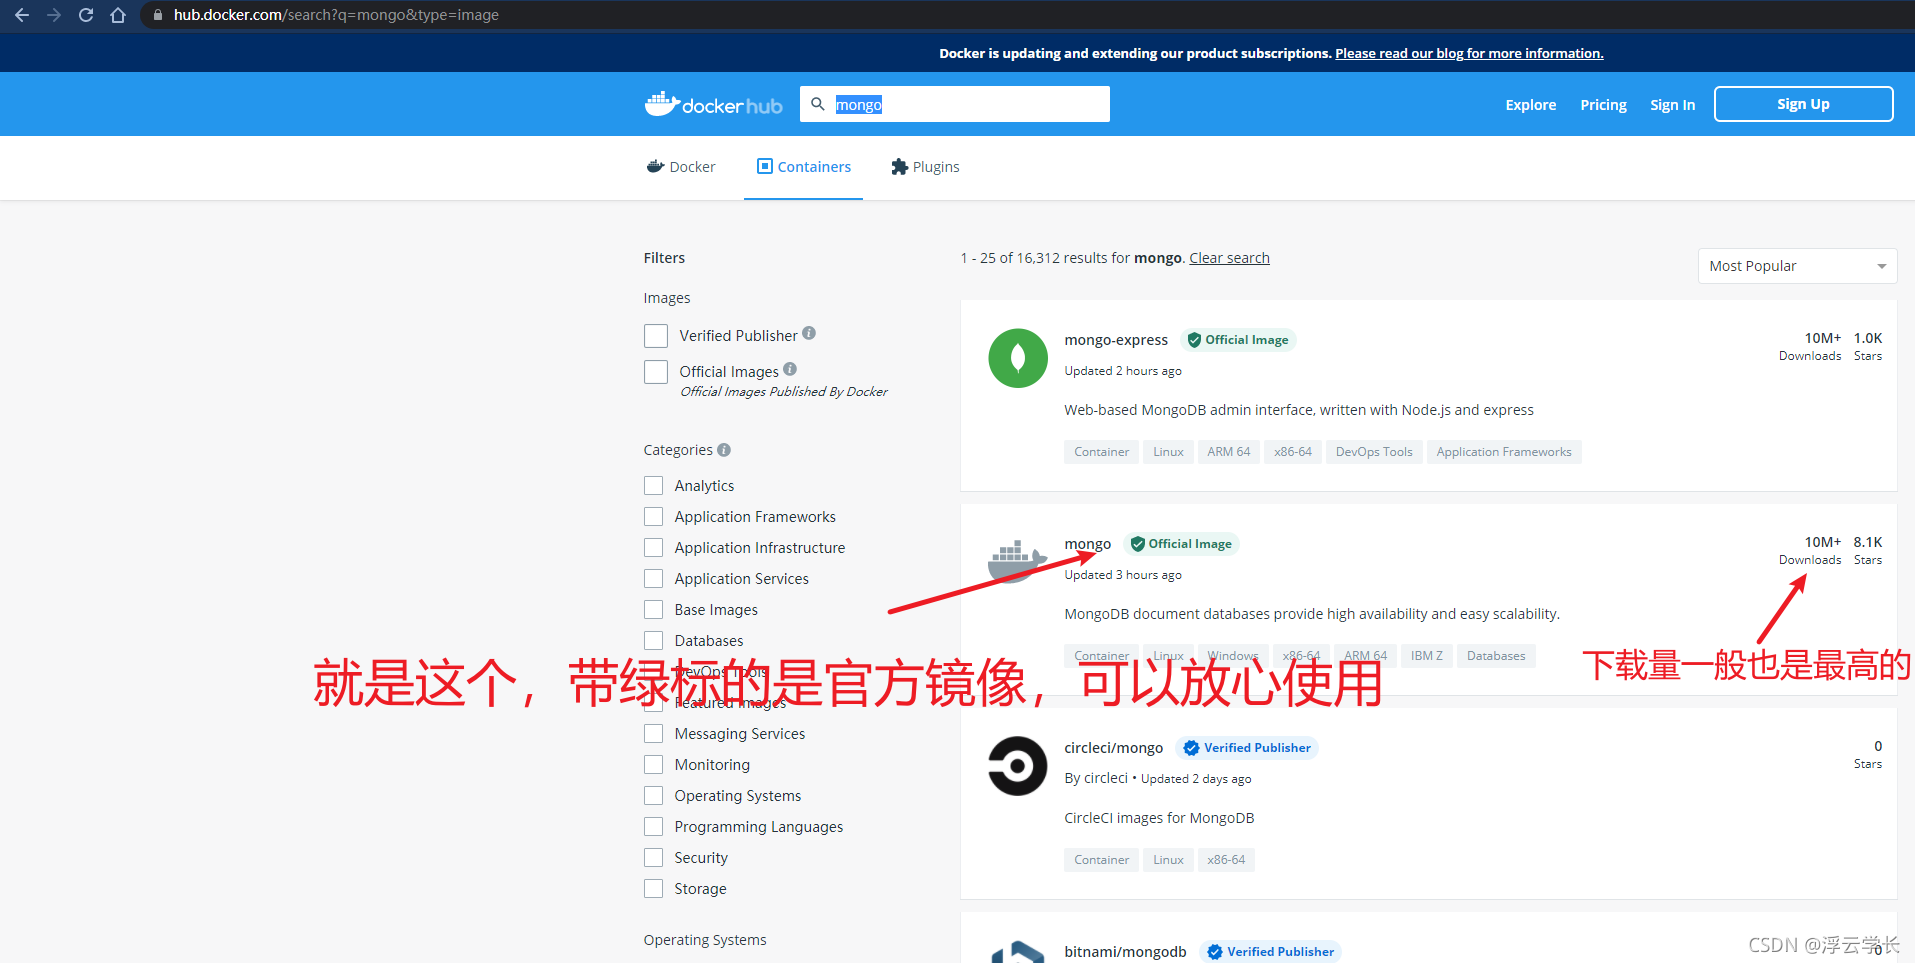
Task: Click Verified Publisher badge on bitnami/mongodb
Action: click(x=1270, y=952)
